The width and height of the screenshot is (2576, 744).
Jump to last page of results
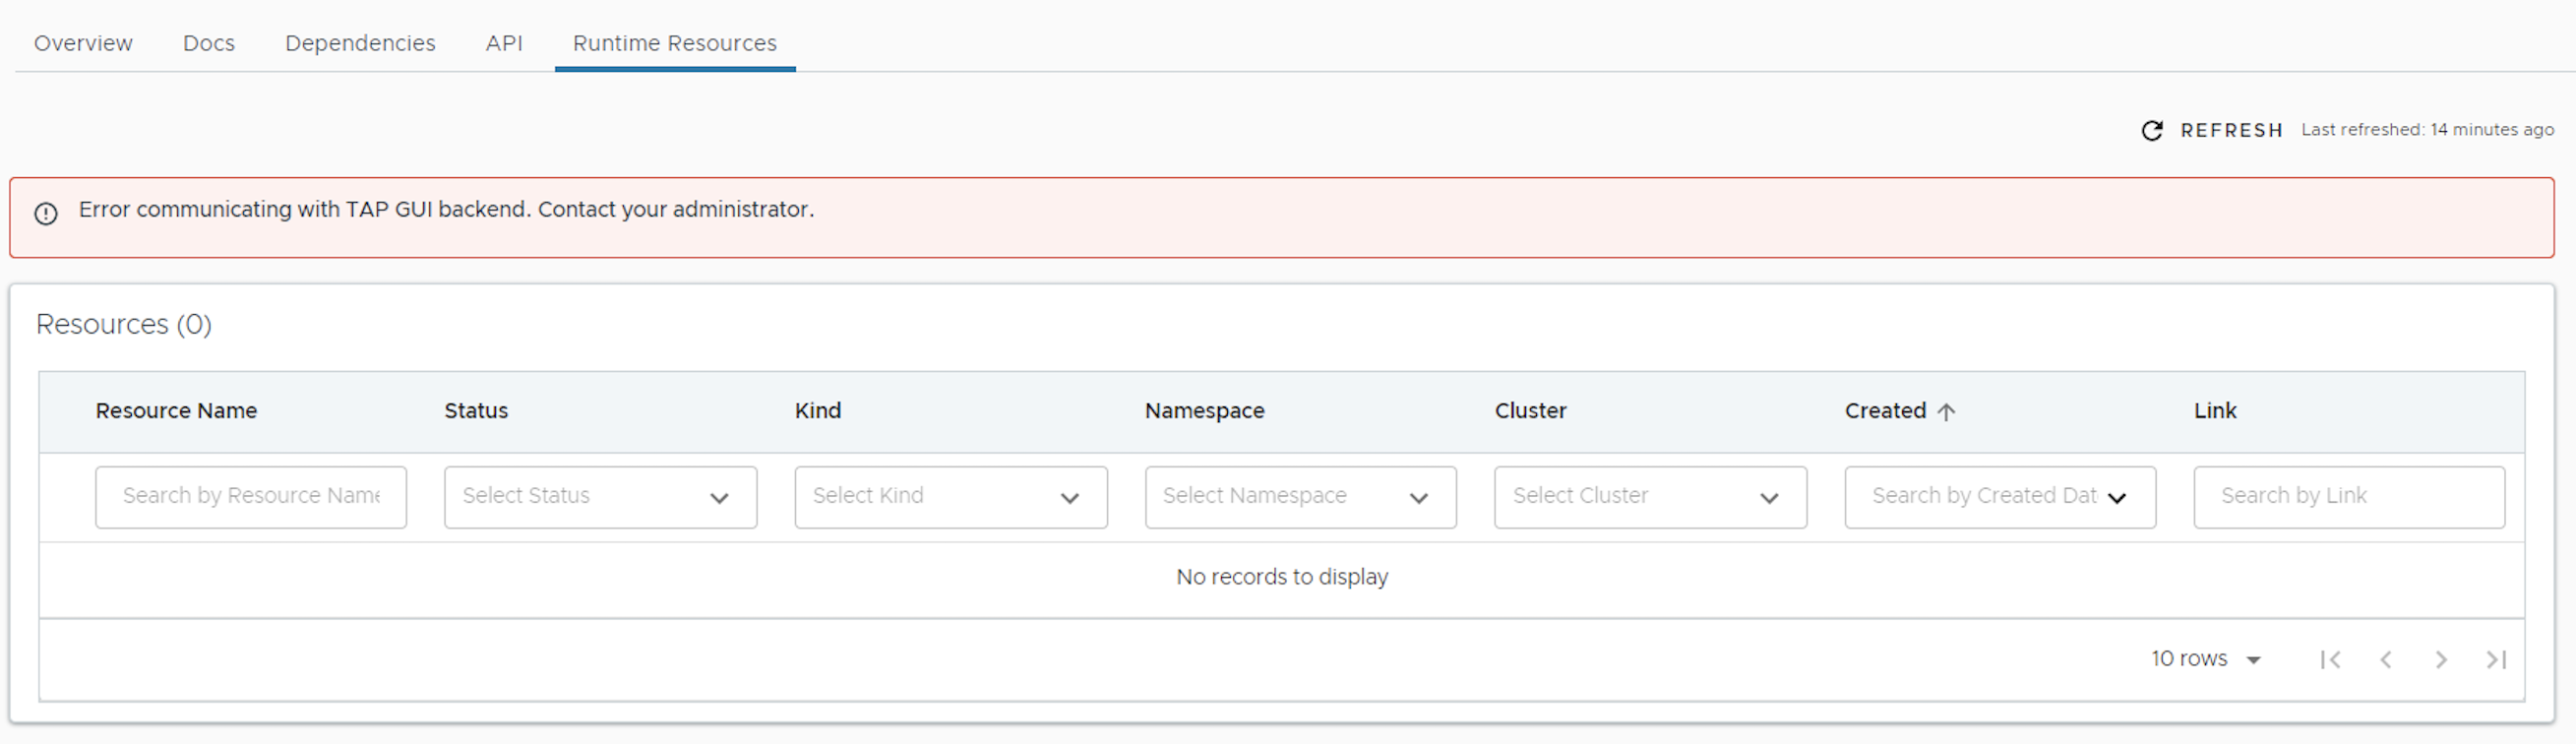coord(2496,659)
